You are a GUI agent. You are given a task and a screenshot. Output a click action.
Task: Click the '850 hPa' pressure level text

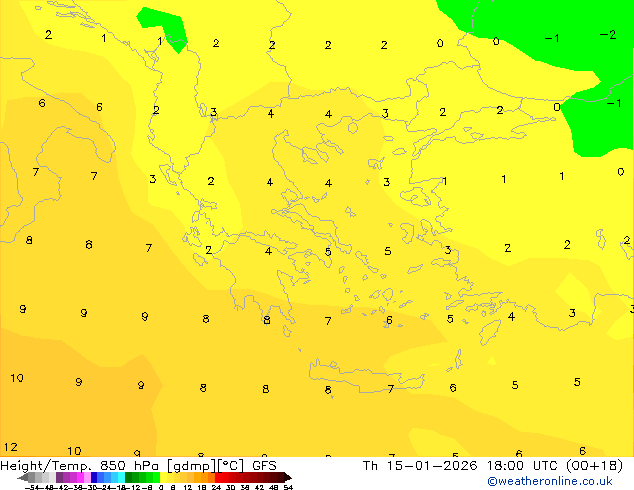coord(130,466)
